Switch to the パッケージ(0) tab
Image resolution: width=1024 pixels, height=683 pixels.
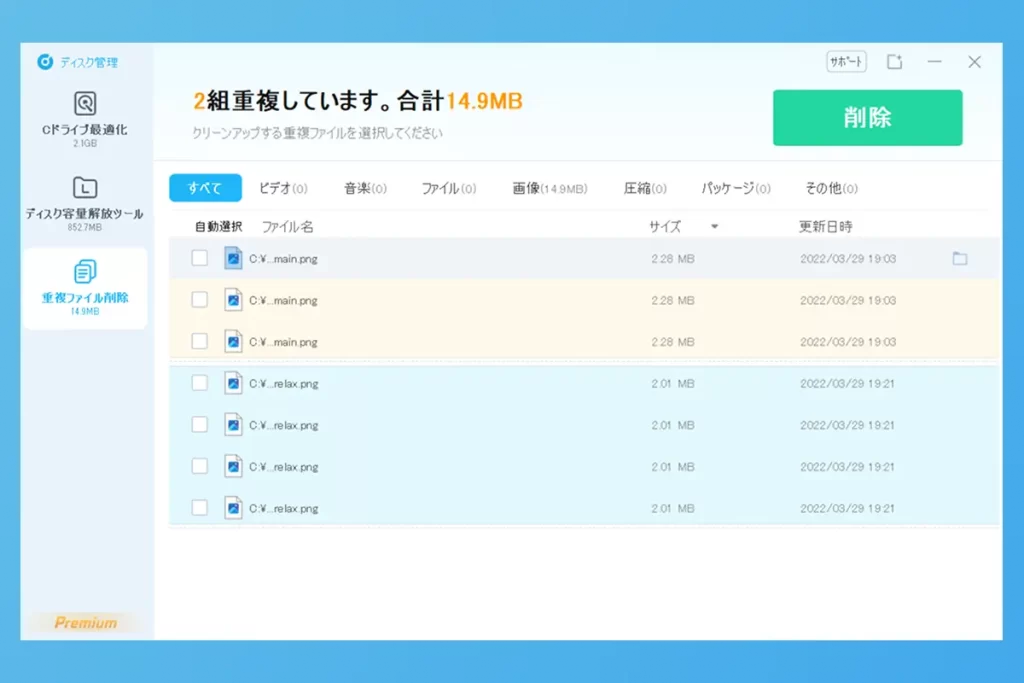pyautogui.click(x=736, y=188)
